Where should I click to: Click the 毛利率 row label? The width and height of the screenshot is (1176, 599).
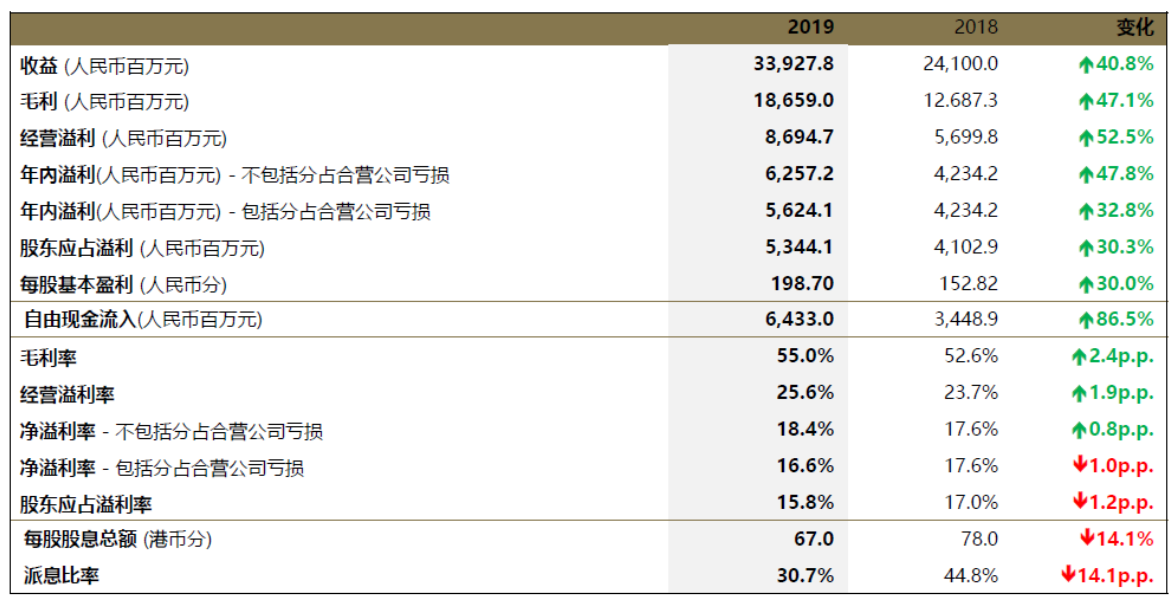(x=48, y=357)
